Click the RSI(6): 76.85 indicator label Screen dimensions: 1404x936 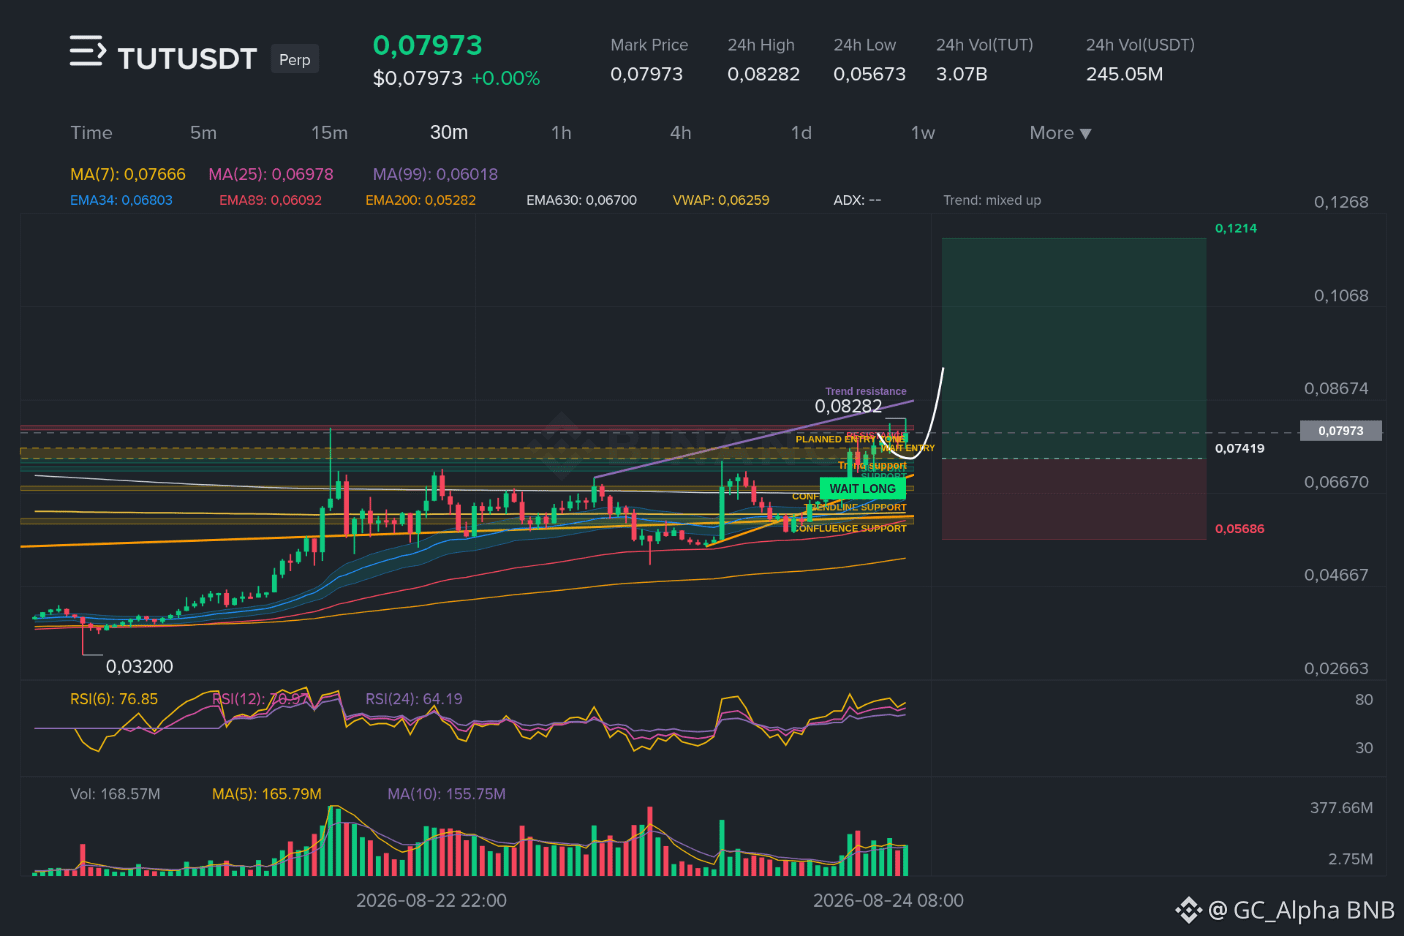coord(114,699)
